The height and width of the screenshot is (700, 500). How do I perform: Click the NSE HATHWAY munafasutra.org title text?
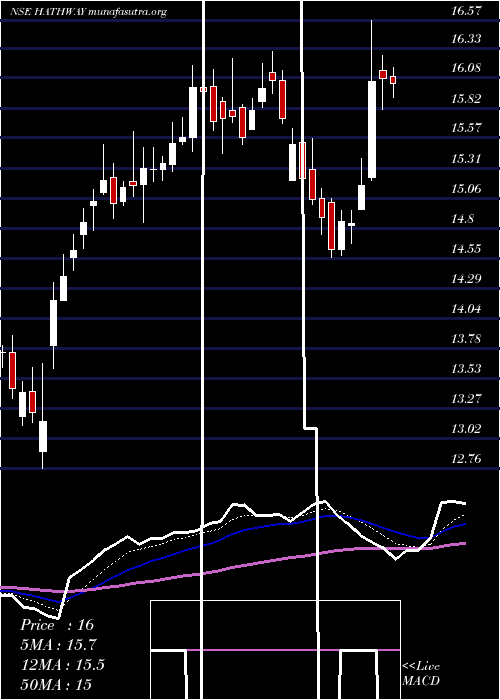coord(89,12)
